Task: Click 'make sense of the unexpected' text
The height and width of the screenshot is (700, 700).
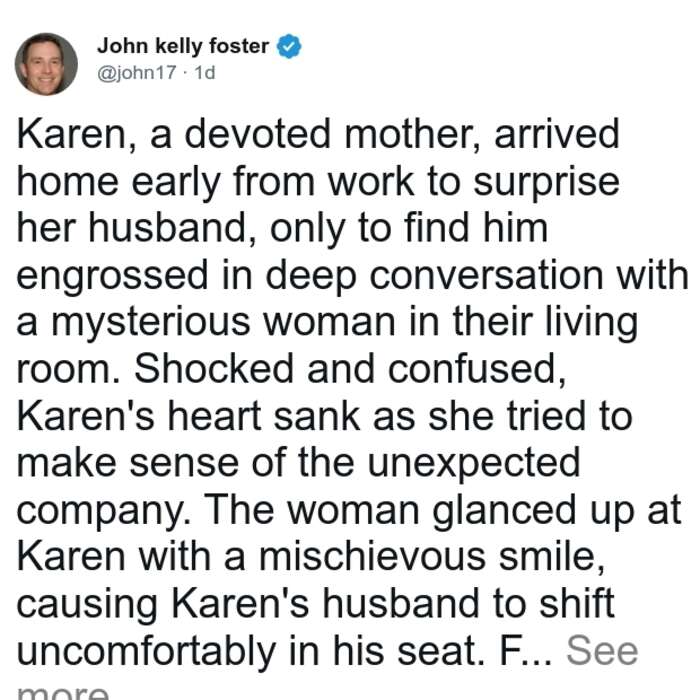Action: 298,463
